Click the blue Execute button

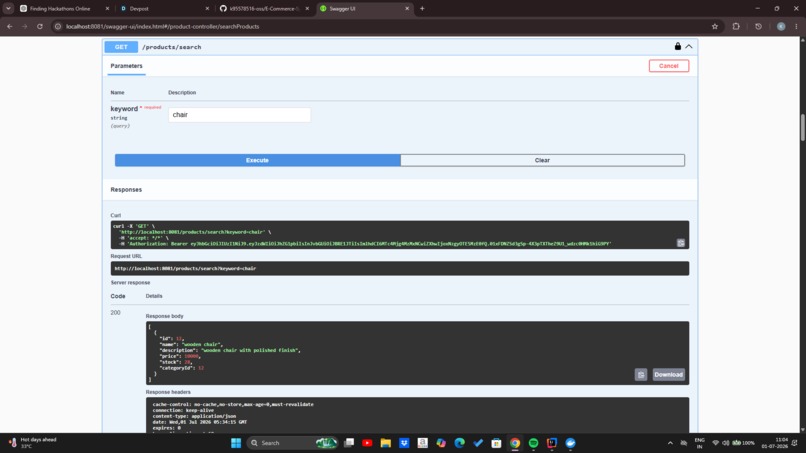coord(258,160)
